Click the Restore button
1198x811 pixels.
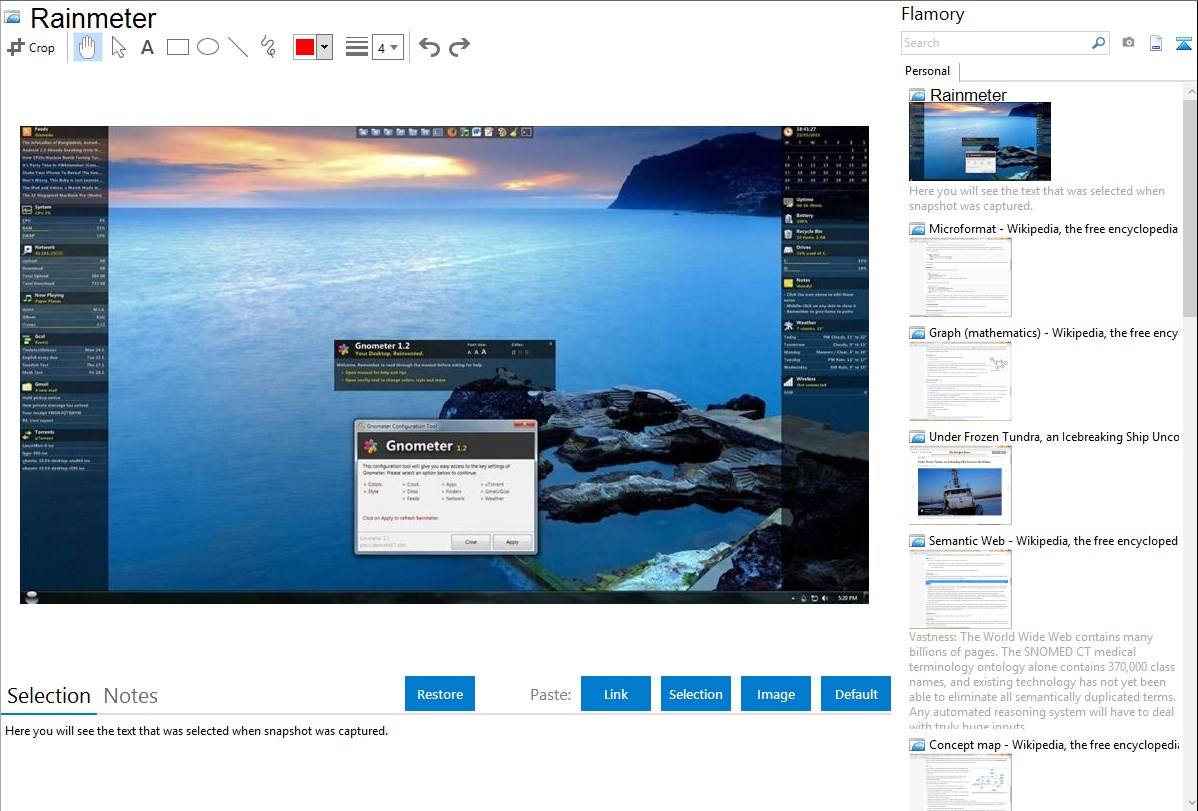pos(440,694)
